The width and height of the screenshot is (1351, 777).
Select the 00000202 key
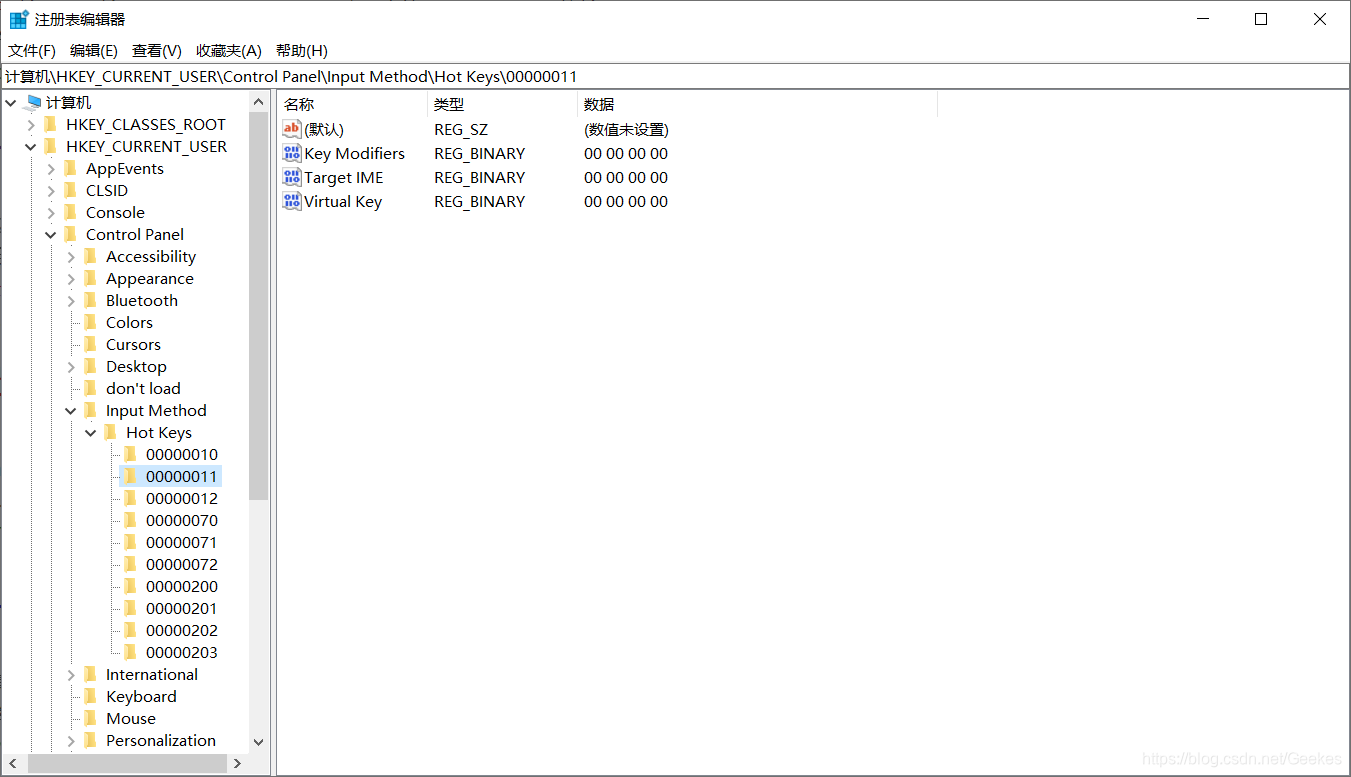click(182, 630)
